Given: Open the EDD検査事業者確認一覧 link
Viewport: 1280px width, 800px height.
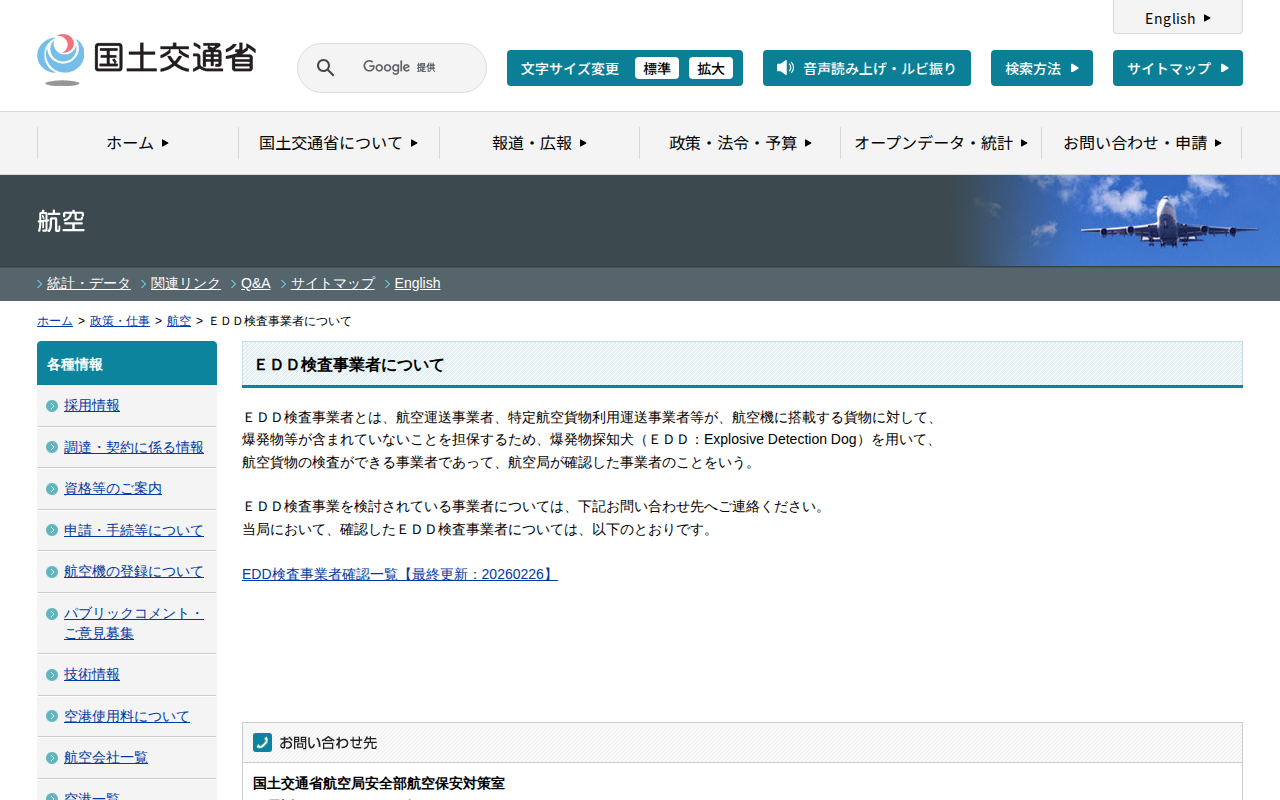Looking at the screenshot, I should (399, 574).
